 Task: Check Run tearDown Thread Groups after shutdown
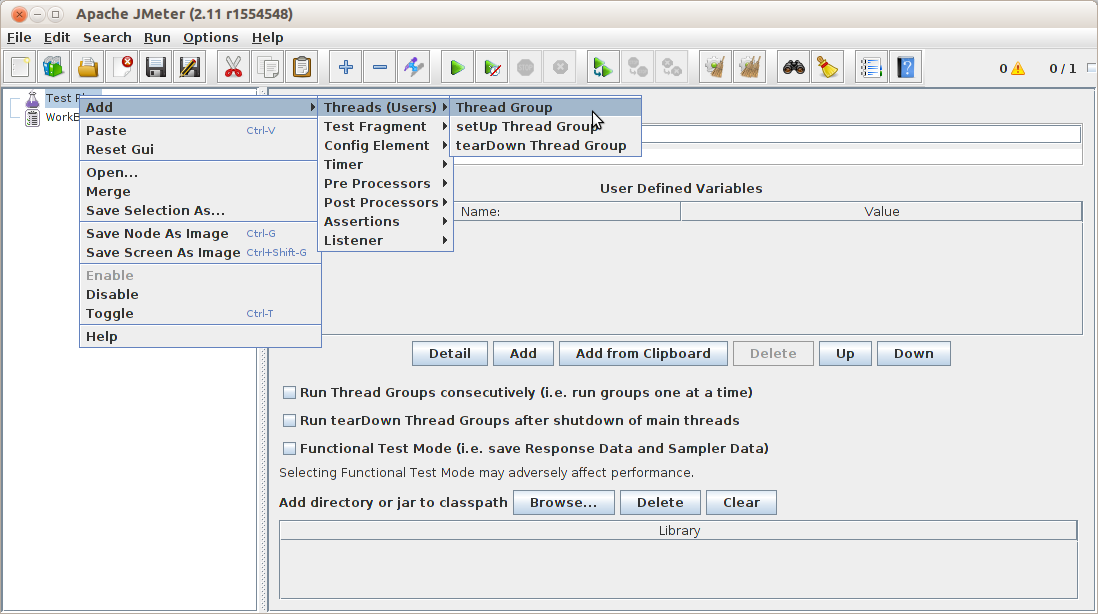coord(289,421)
